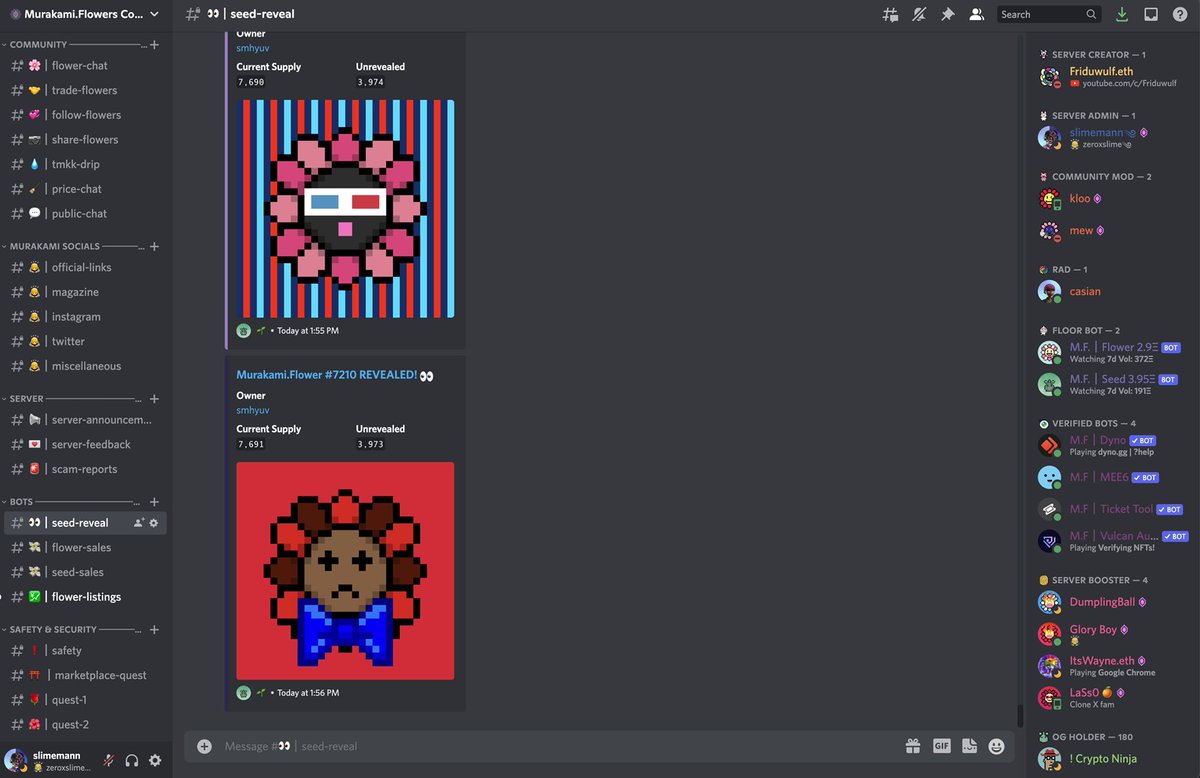Click slimemann avatar in user panel
This screenshot has height=778, width=1200.
pyautogui.click(x=16, y=760)
